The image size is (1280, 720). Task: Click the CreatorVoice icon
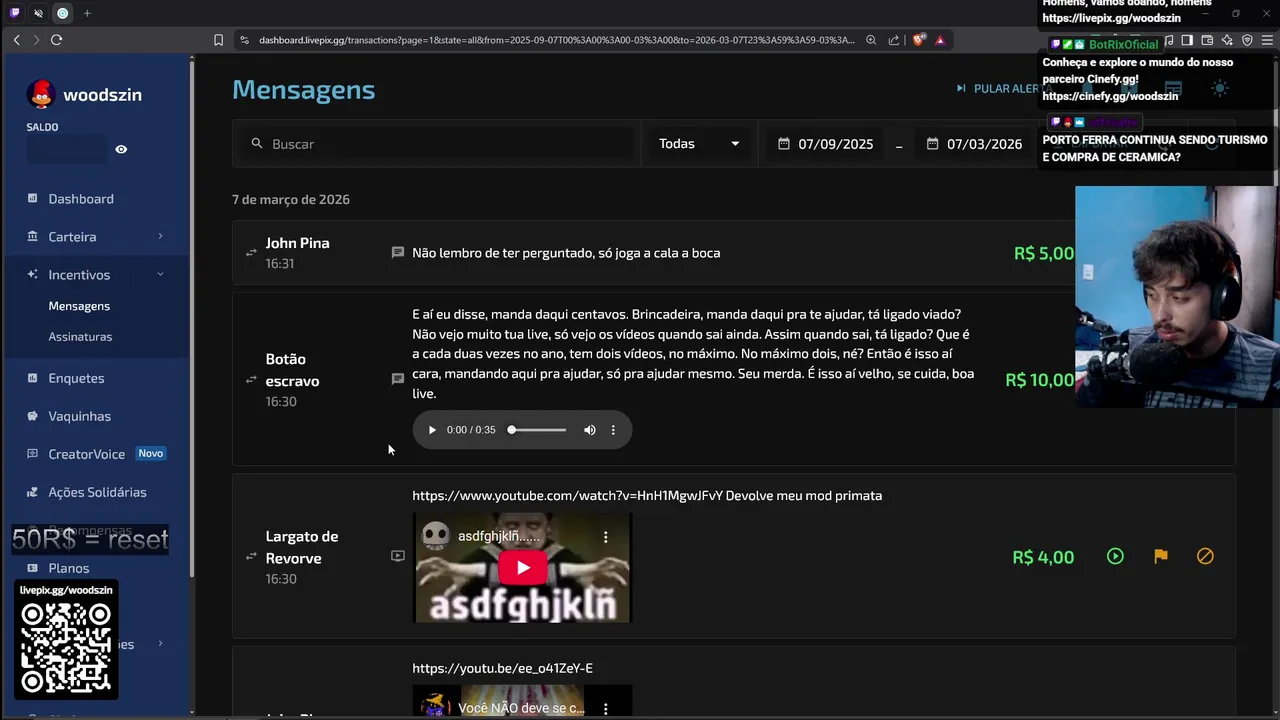[33, 454]
